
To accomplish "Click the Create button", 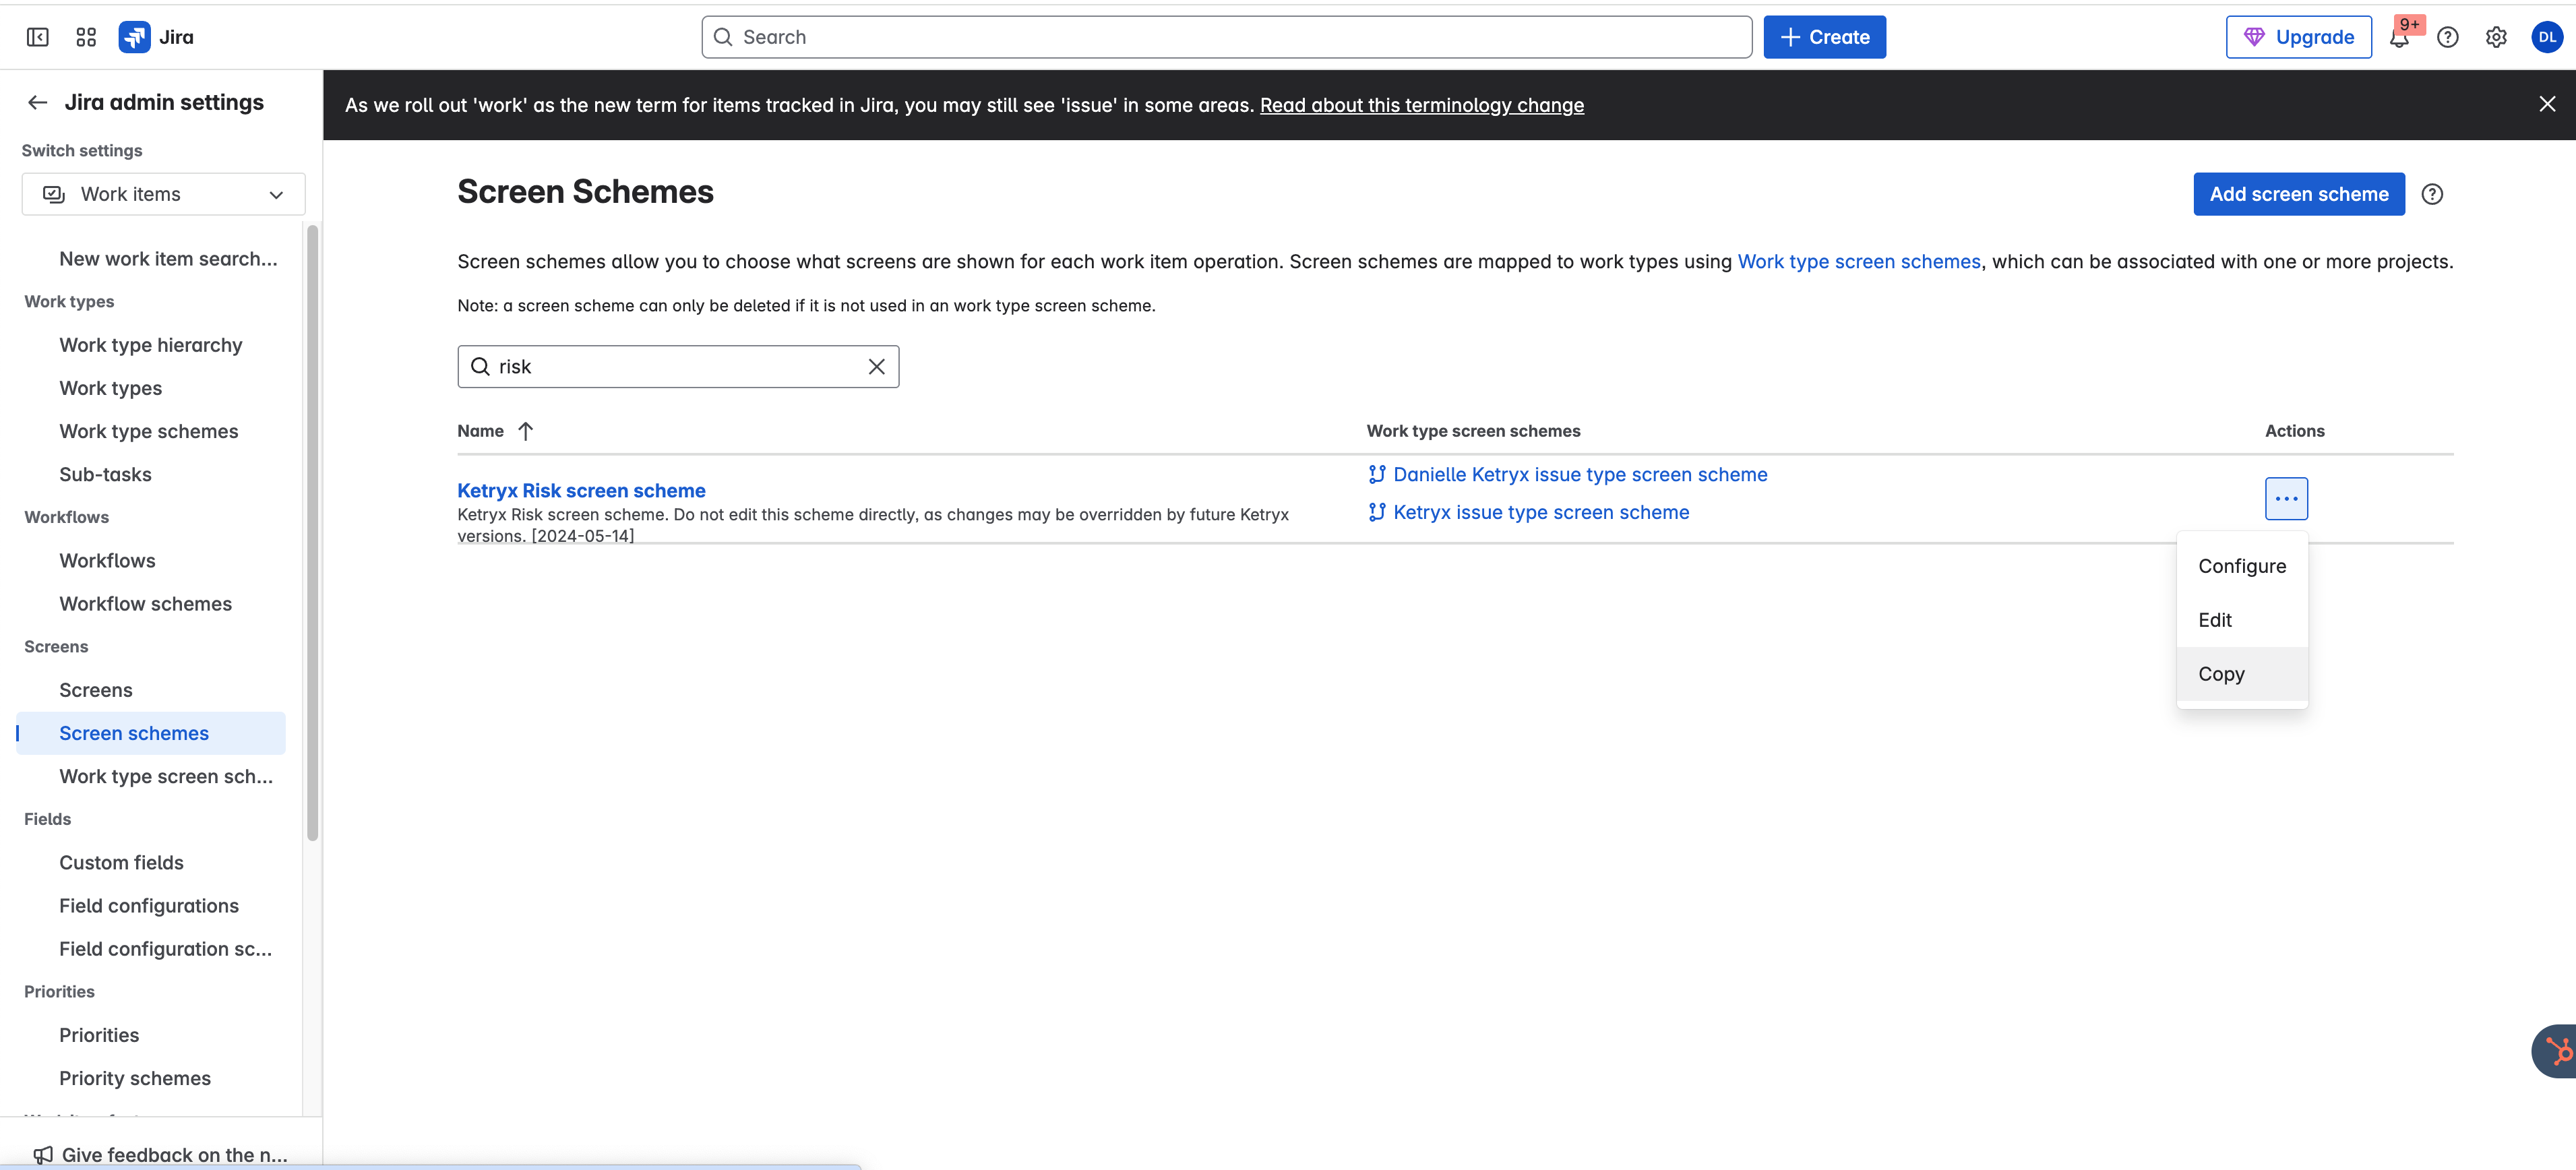I will point(1824,37).
